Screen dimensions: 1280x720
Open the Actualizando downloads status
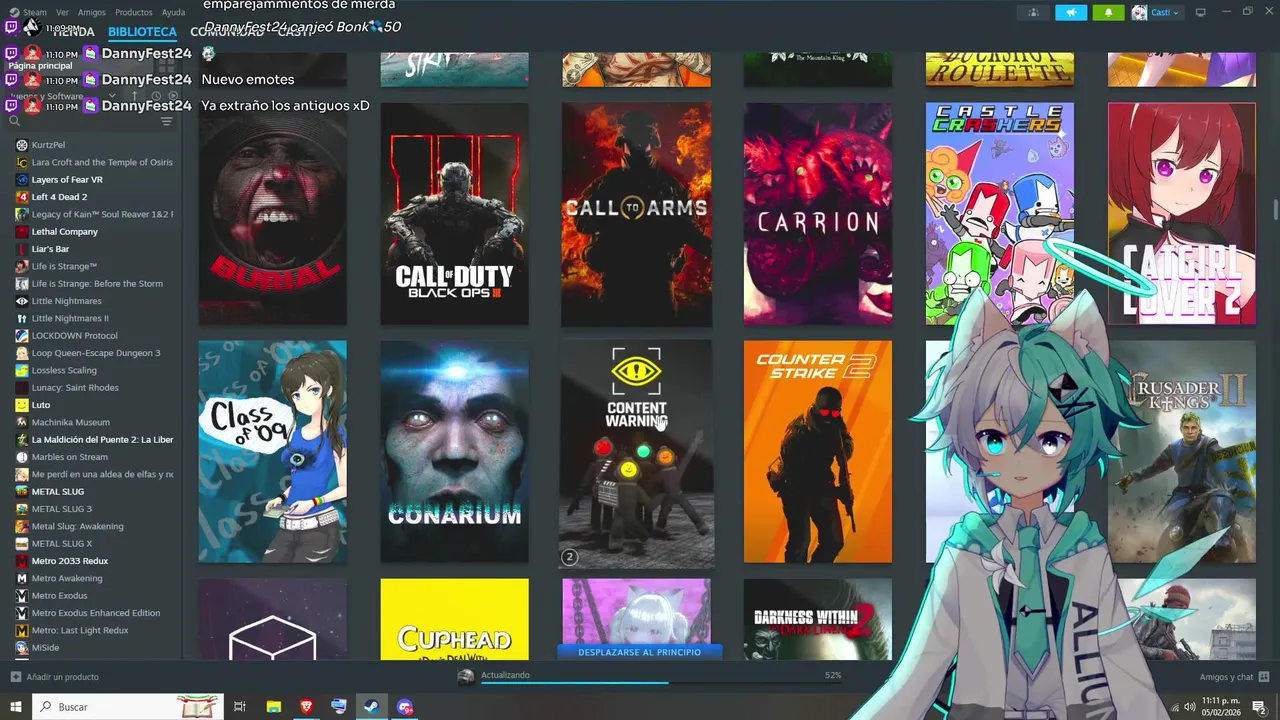[x=505, y=675]
